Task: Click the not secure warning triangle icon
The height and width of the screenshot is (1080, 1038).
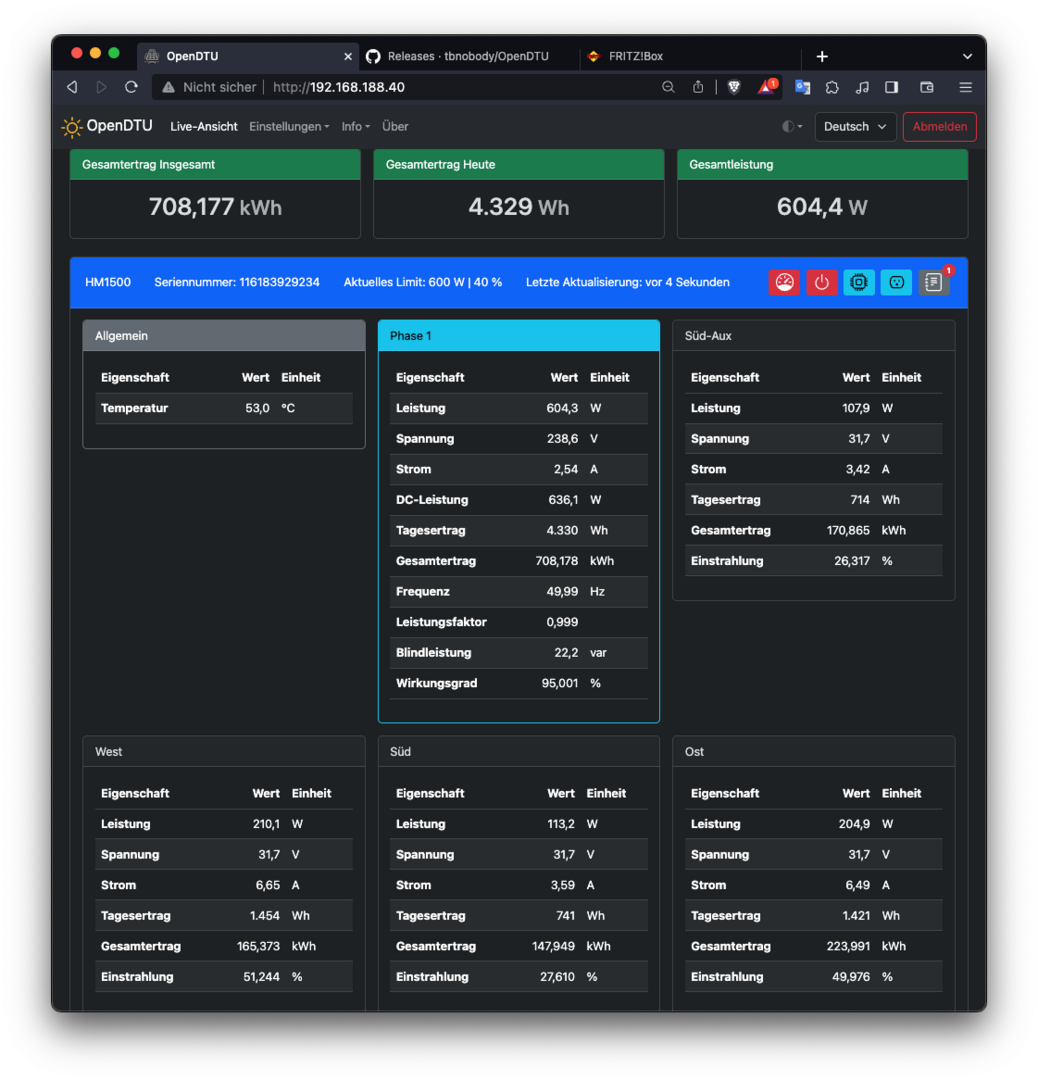Action: 168,87
